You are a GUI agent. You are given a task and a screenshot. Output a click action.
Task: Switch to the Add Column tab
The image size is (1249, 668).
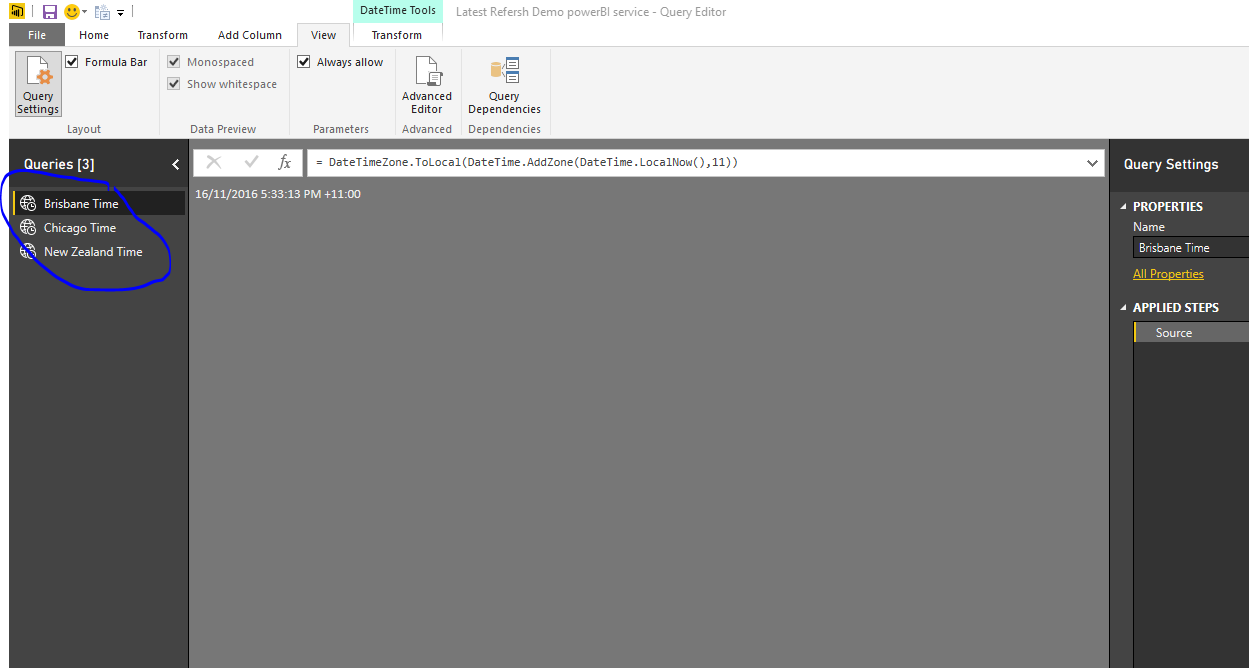[x=250, y=35]
